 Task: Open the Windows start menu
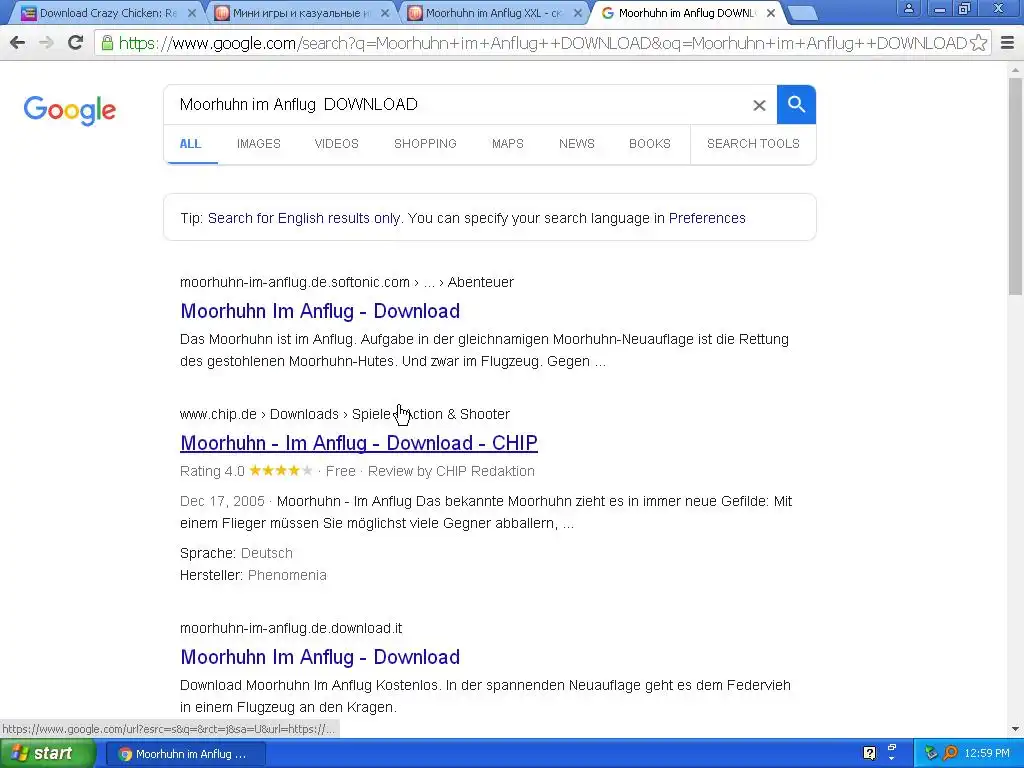pyautogui.click(x=48, y=754)
